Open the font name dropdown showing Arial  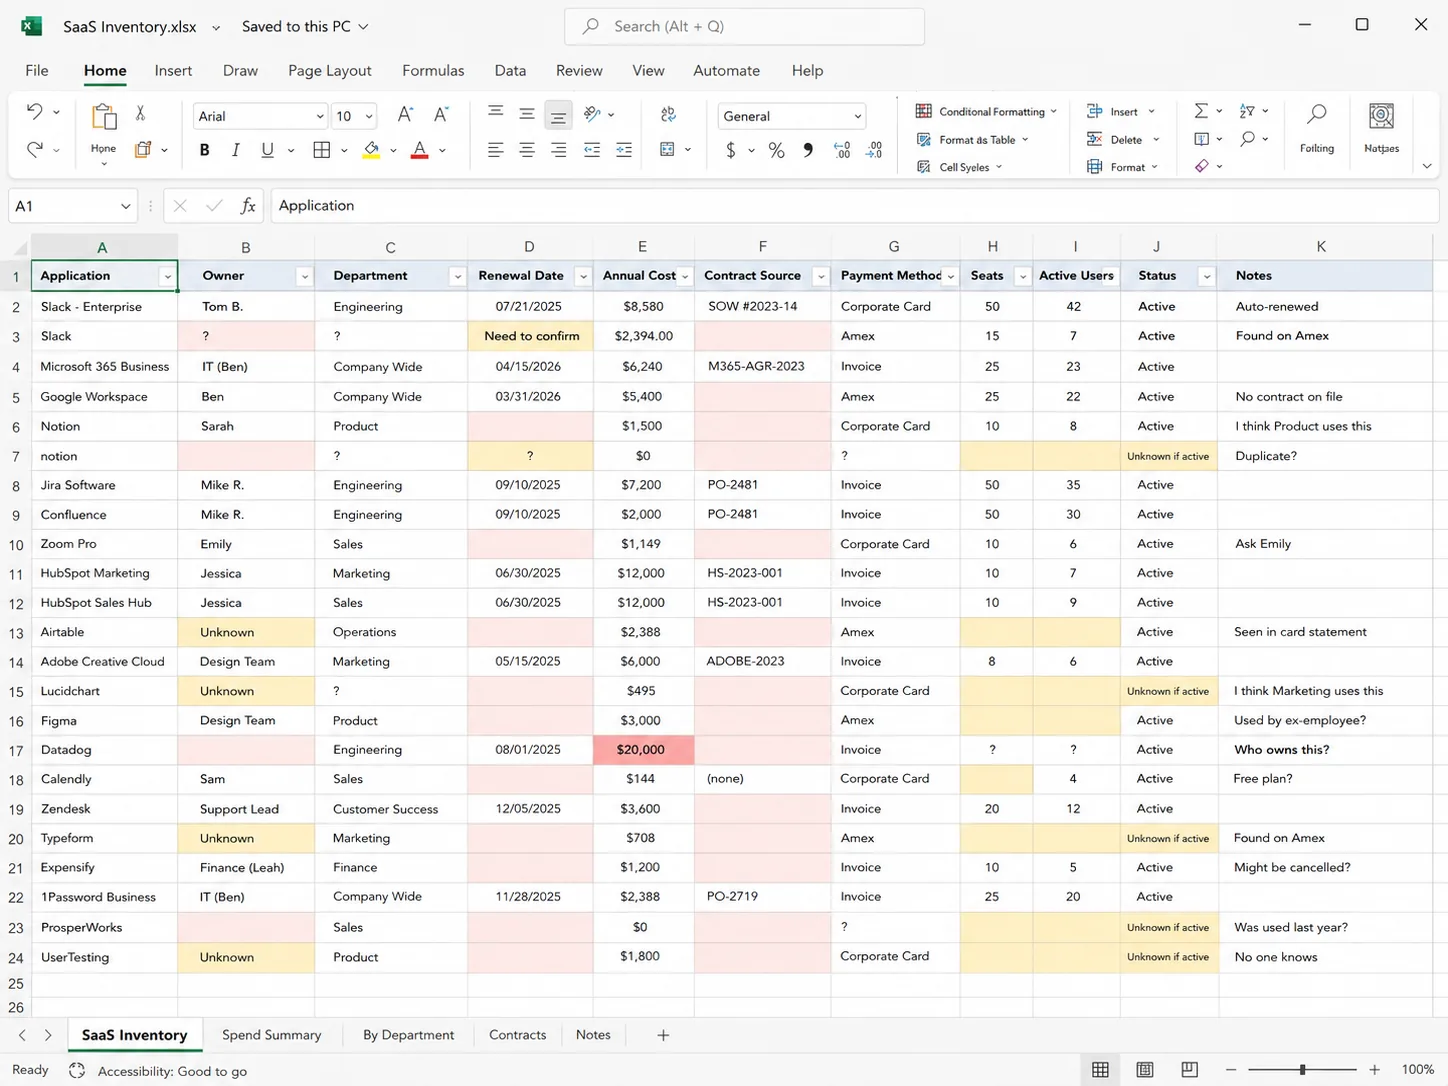tap(320, 117)
